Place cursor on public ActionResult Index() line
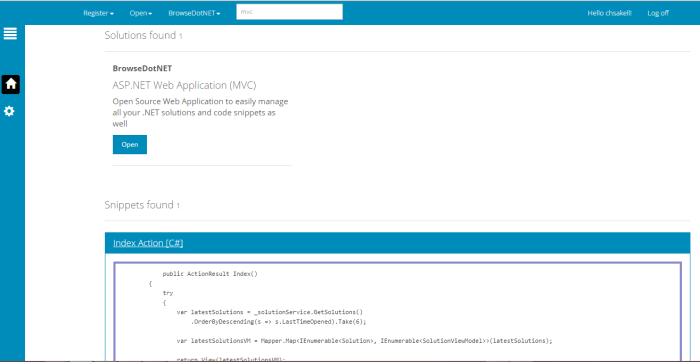 point(210,274)
